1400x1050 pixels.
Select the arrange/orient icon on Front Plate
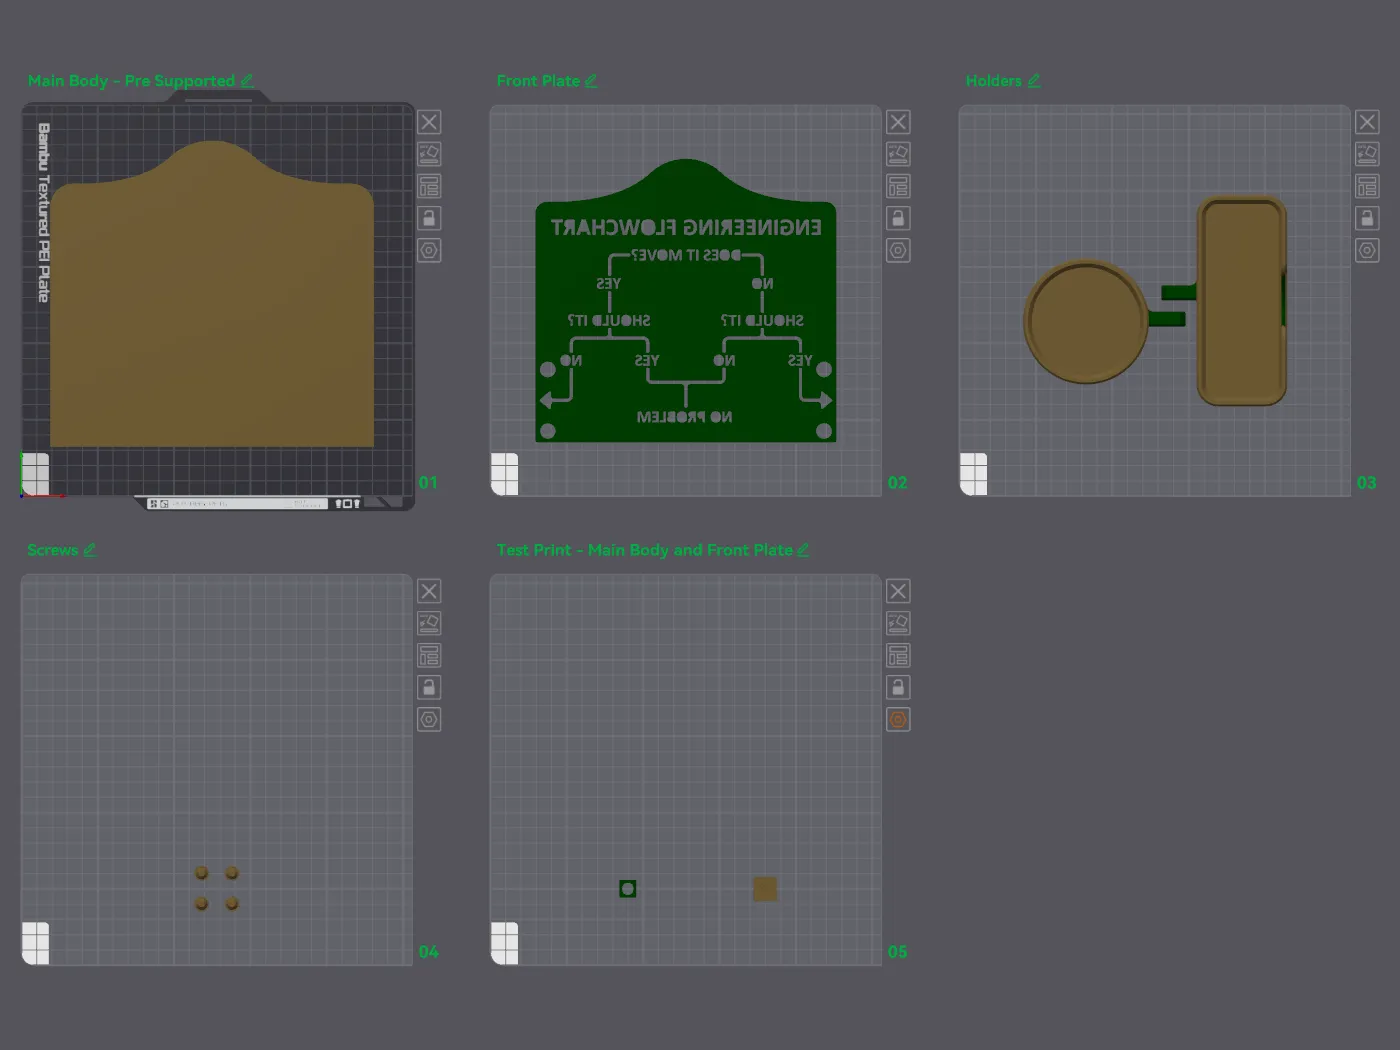(898, 153)
